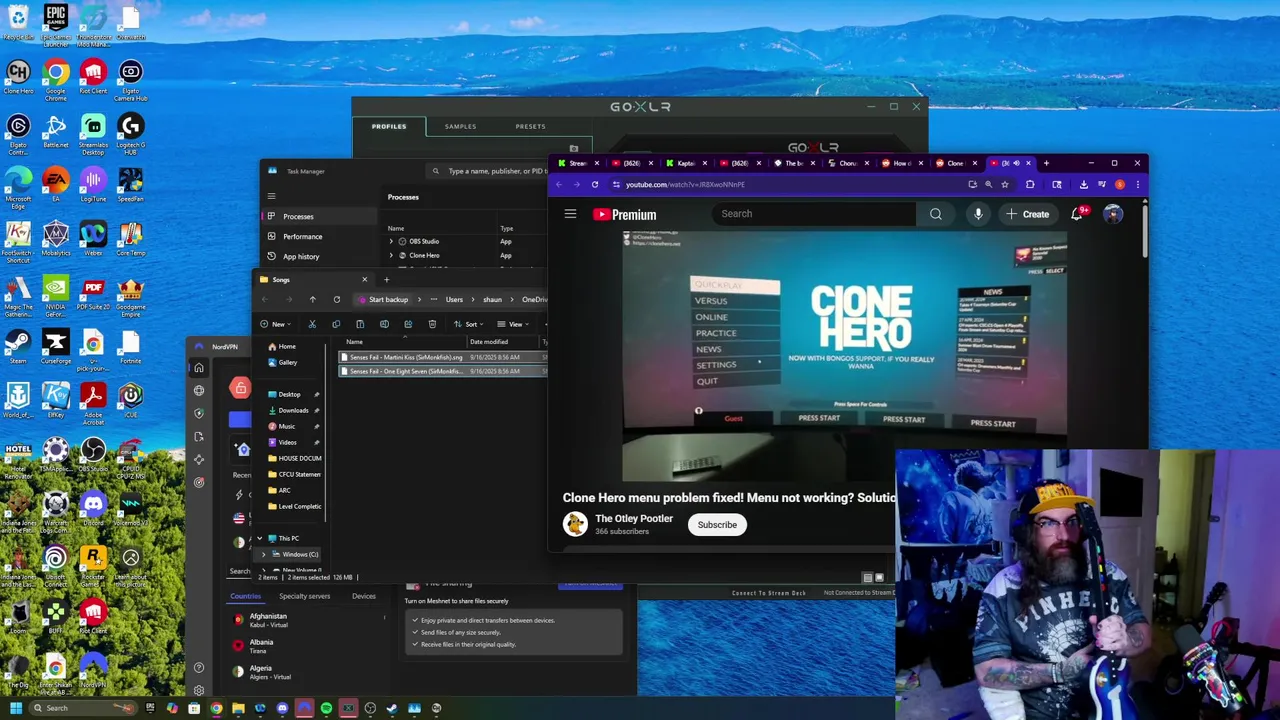Go up one folder in File Explorer

(312, 299)
